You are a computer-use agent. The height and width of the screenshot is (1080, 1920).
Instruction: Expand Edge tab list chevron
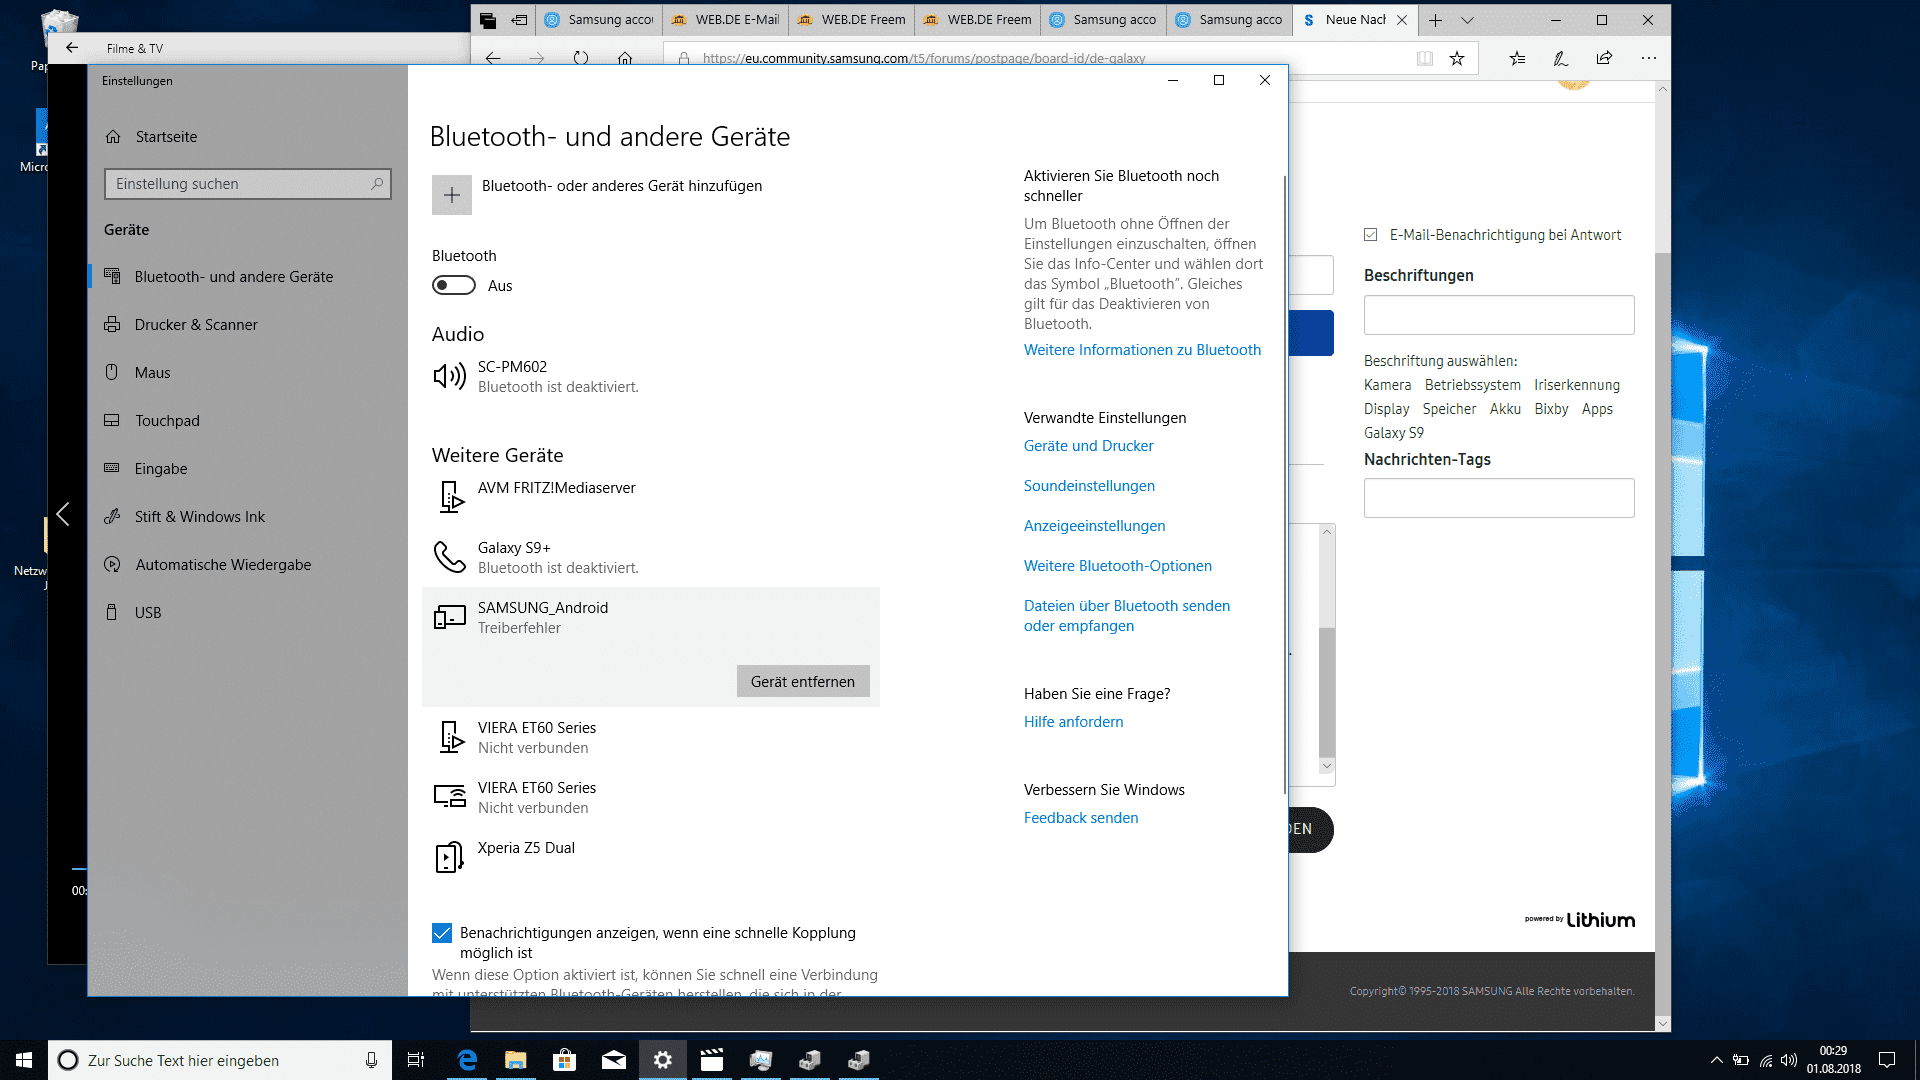coord(1467,20)
